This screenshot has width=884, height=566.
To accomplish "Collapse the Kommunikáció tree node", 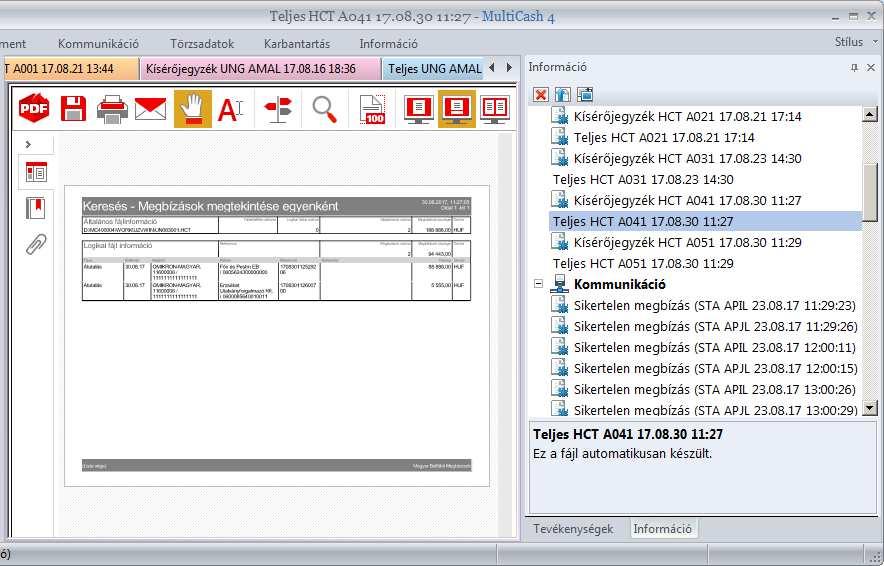I will (538, 284).
